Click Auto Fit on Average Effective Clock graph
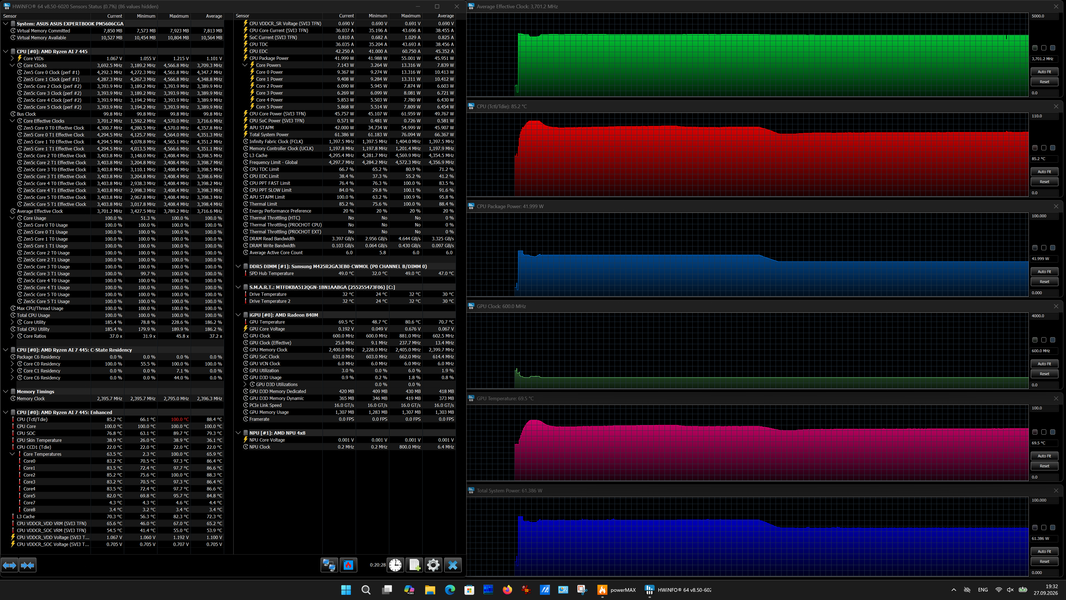1066x600 pixels. click(1044, 71)
